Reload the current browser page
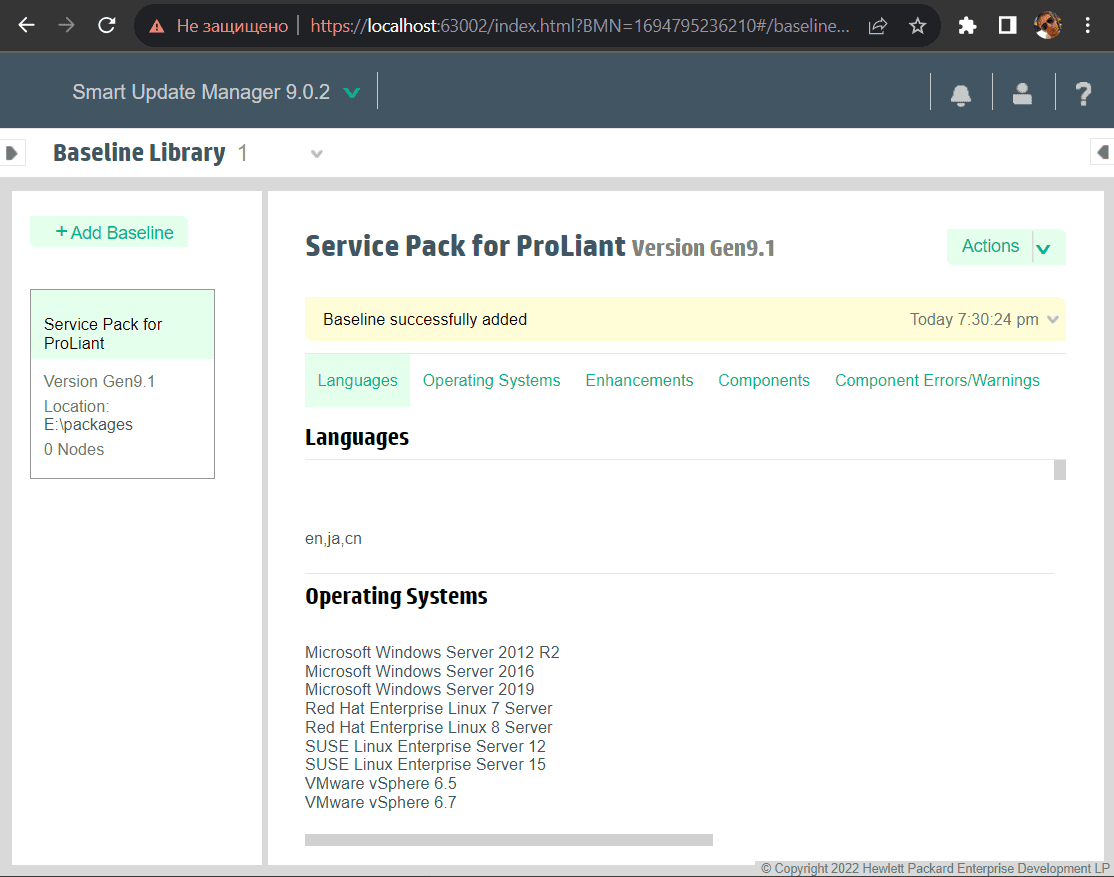 coord(107,26)
